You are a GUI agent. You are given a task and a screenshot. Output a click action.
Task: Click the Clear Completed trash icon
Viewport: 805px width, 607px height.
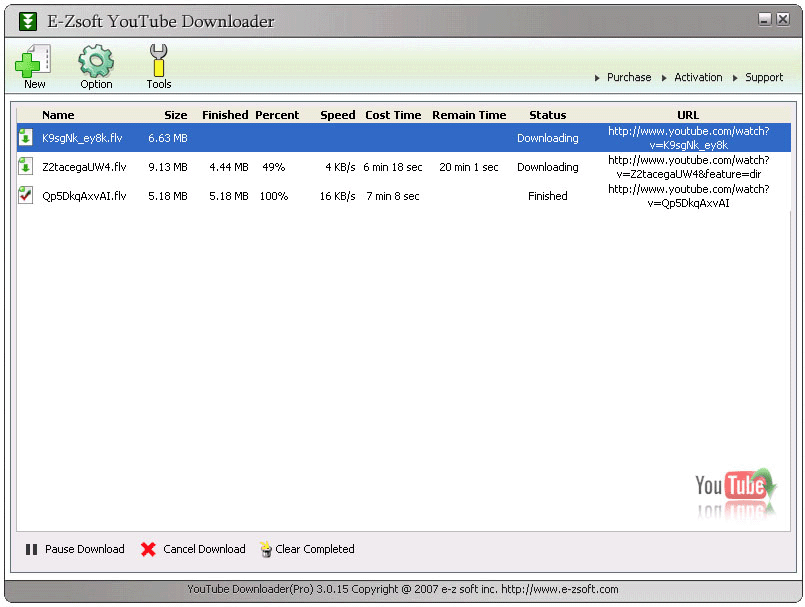266,549
